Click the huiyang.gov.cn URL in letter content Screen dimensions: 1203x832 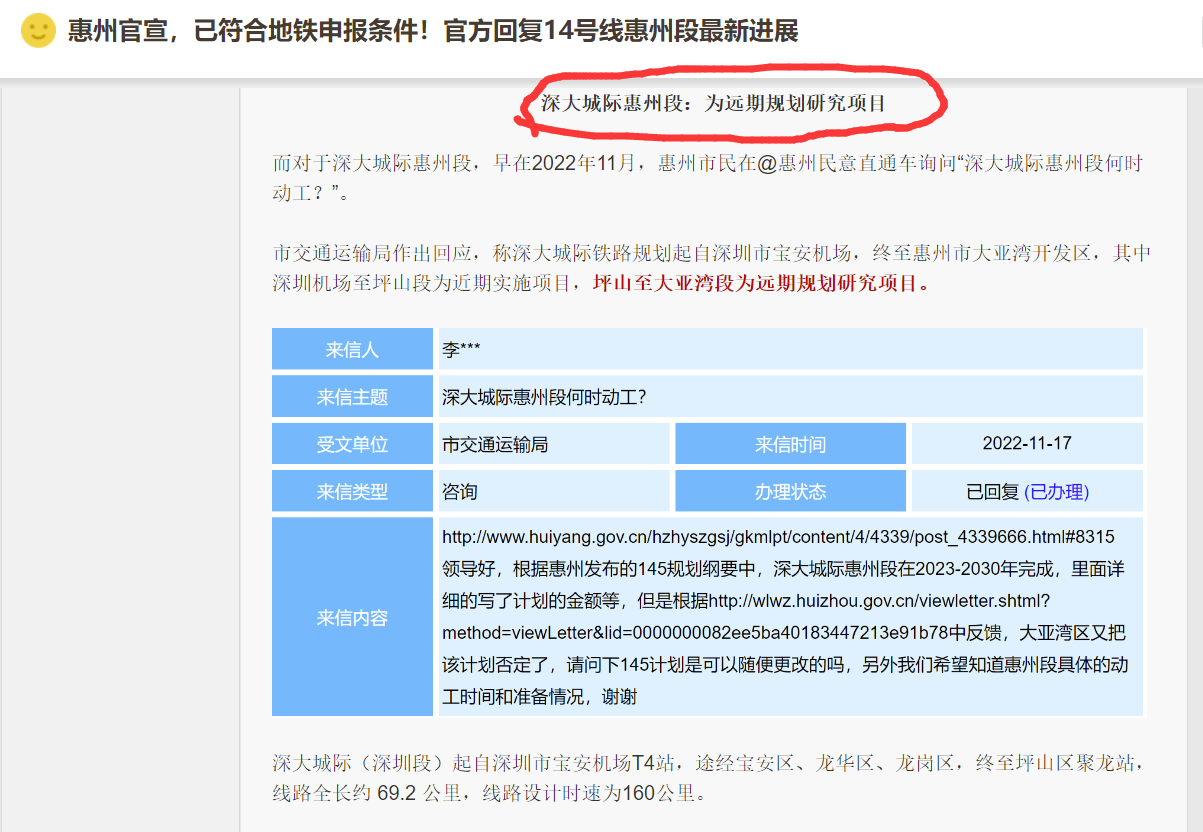click(x=778, y=537)
